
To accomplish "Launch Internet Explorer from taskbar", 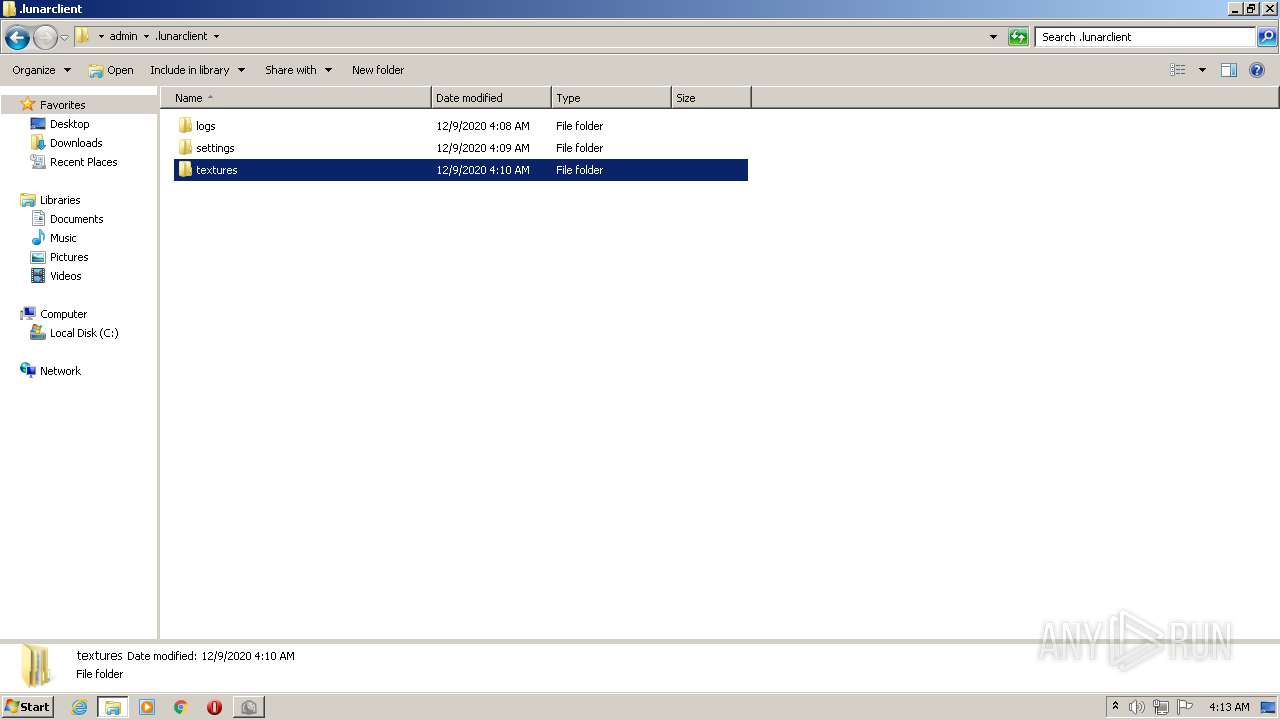I will (79, 707).
